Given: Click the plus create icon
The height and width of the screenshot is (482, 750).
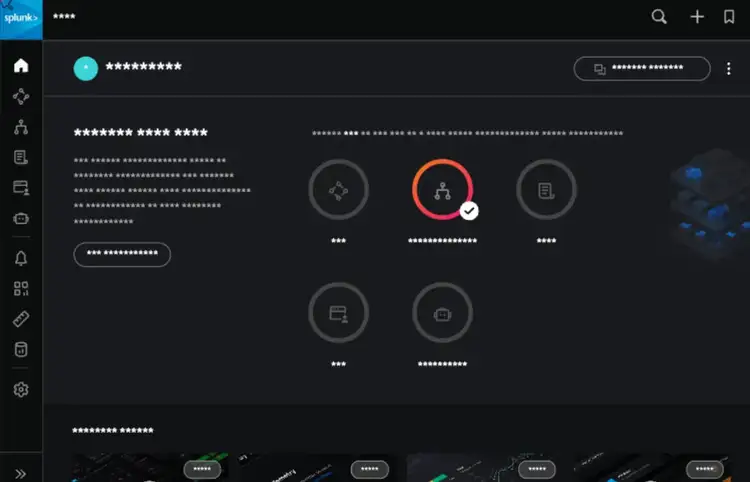Looking at the screenshot, I should (x=697, y=17).
